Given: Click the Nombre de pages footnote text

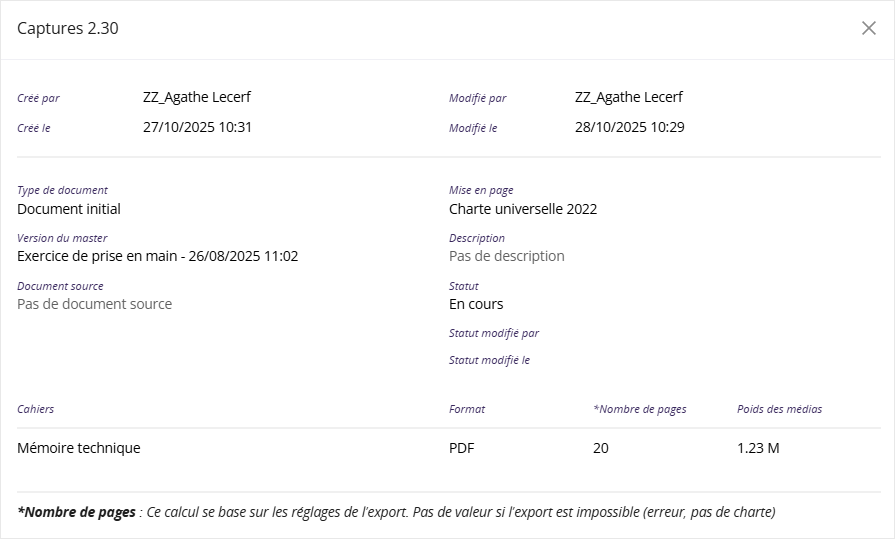Looking at the screenshot, I should pos(396,512).
